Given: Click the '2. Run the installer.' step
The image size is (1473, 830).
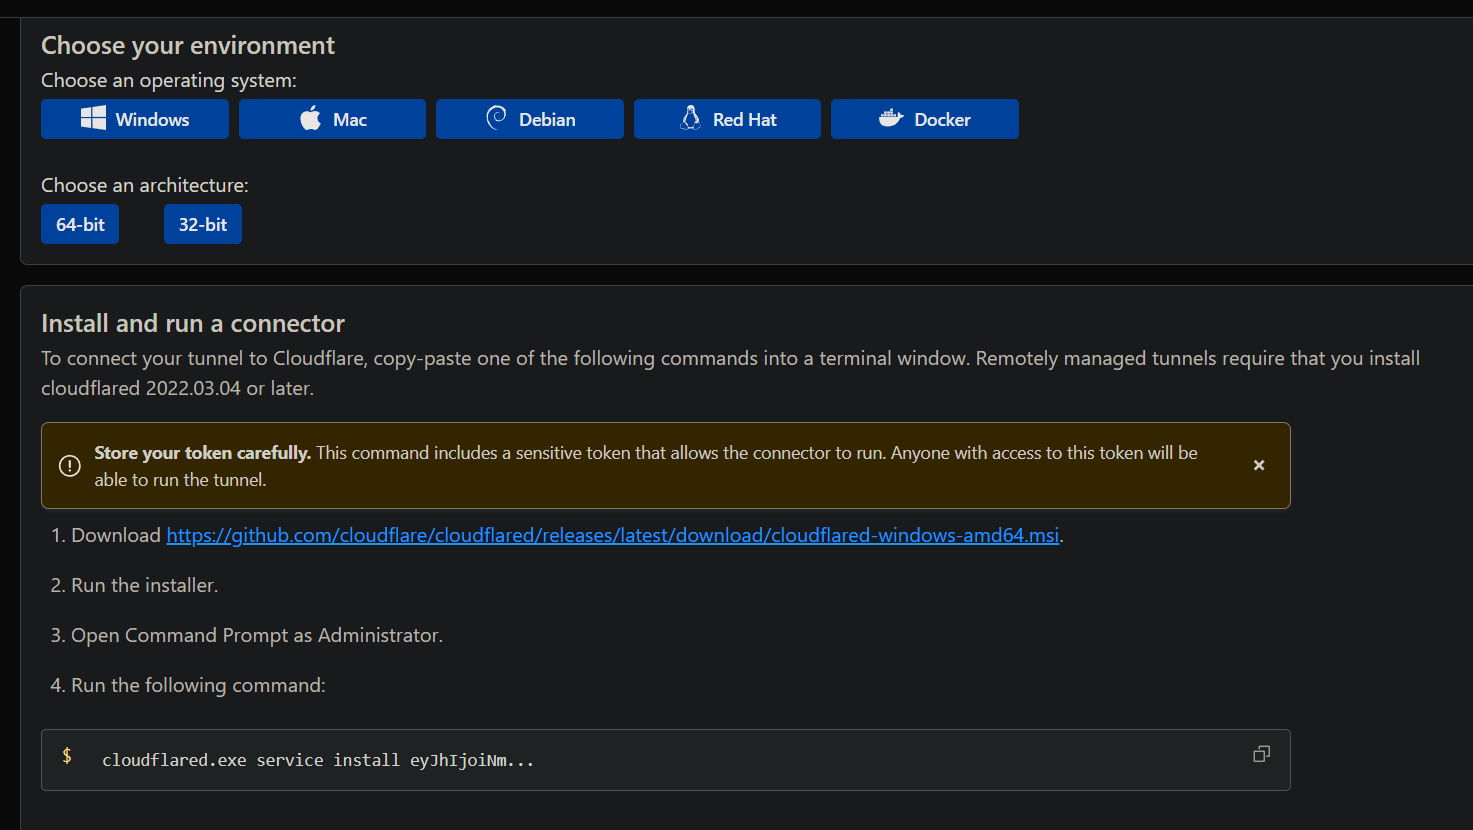Looking at the screenshot, I should click(x=134, y=585).
